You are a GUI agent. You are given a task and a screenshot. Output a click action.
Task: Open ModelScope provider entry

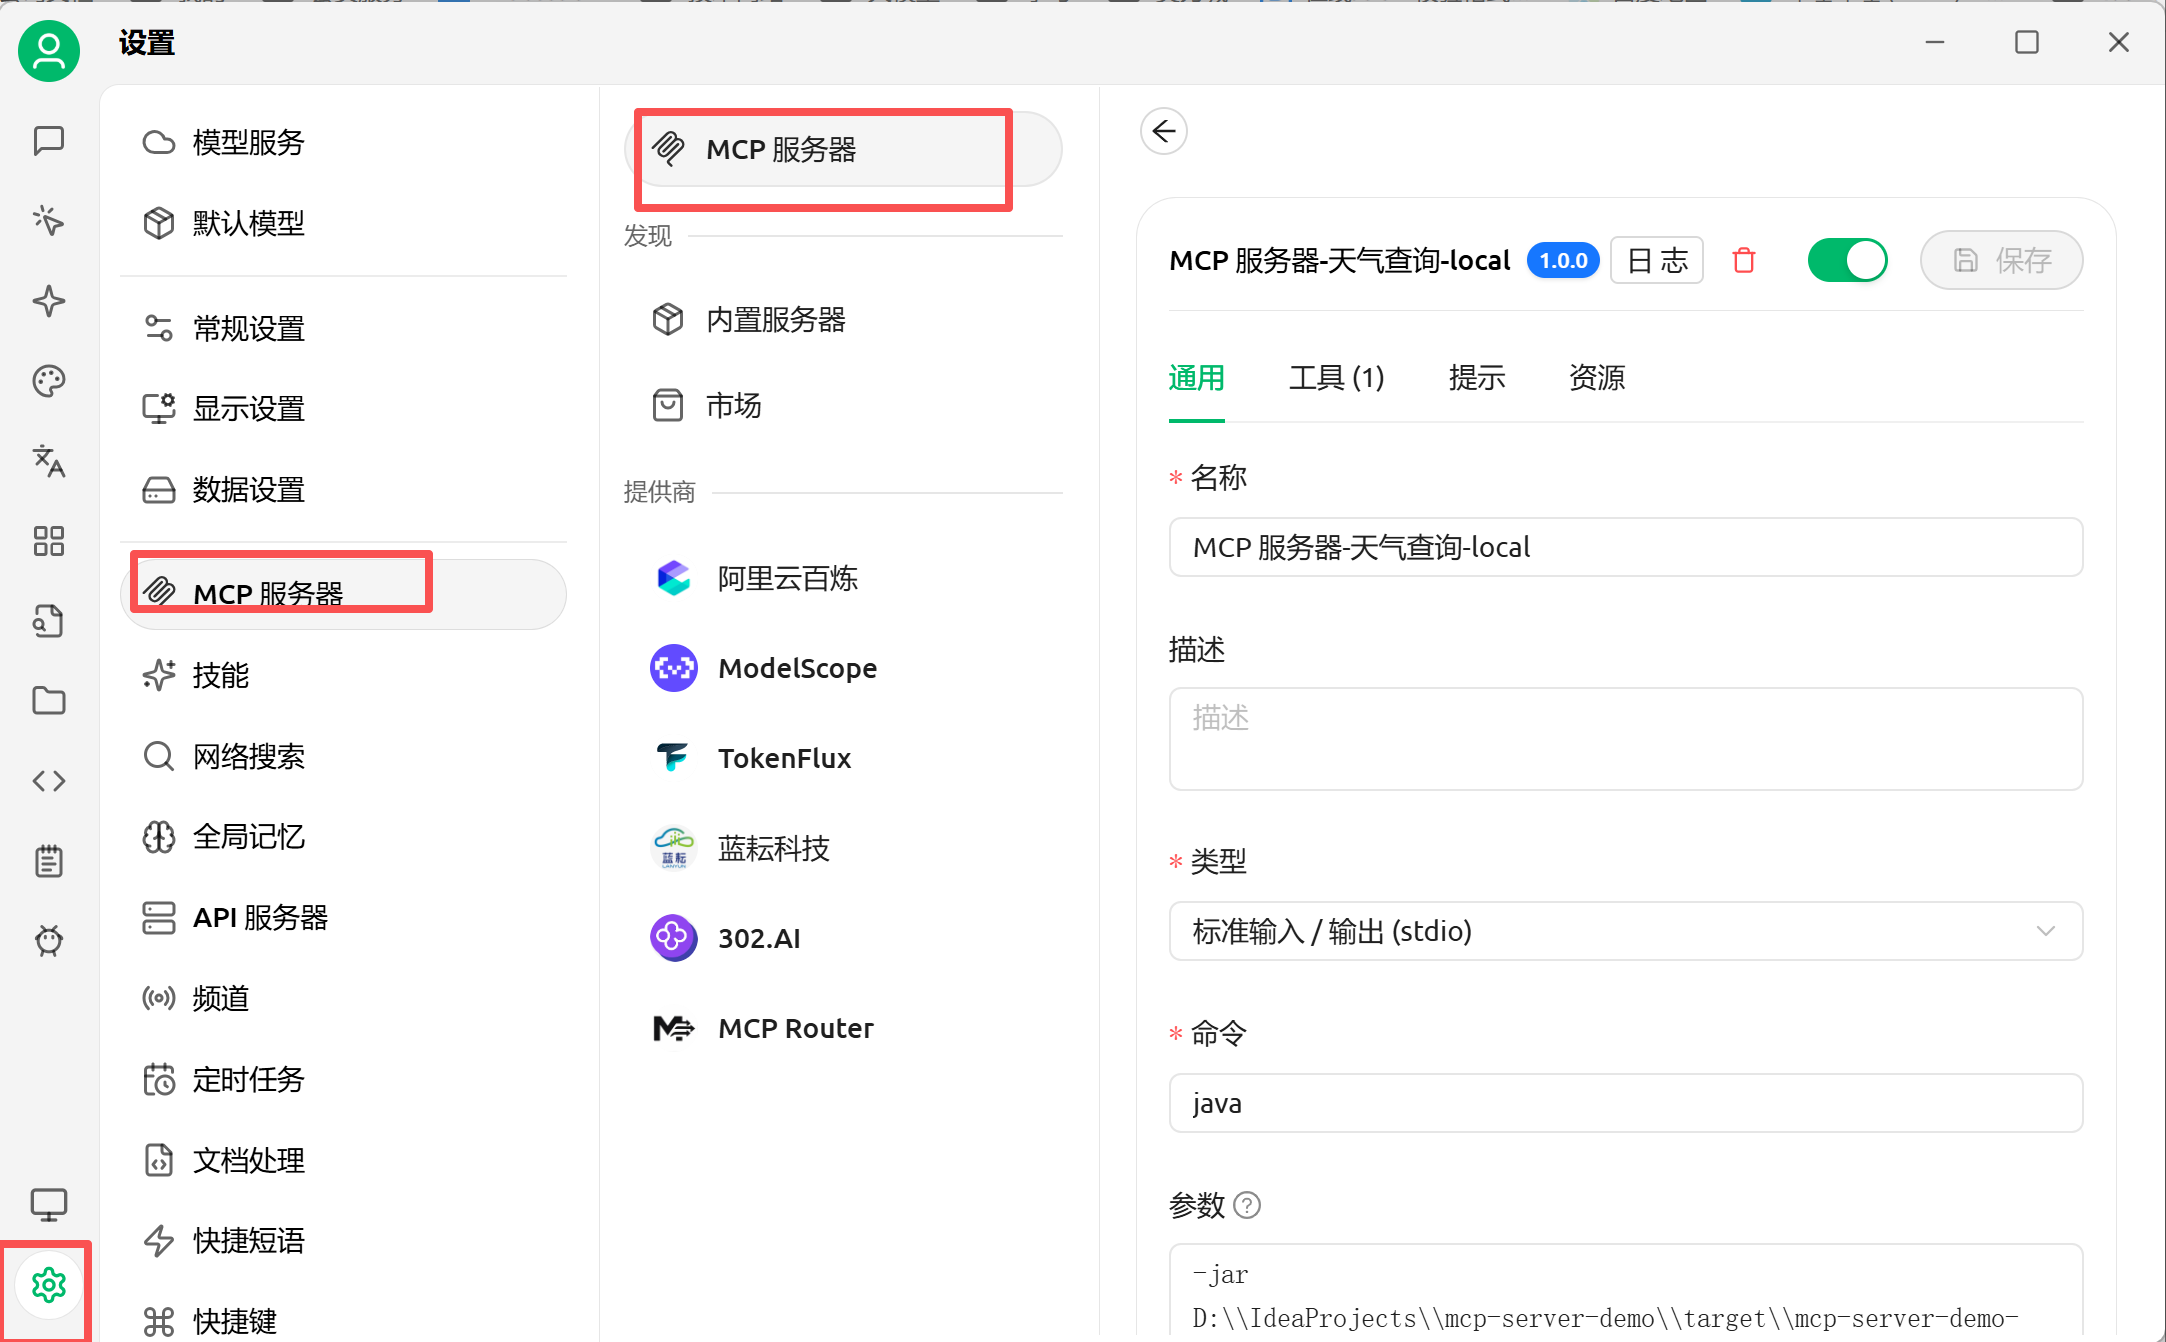[797, 668]
